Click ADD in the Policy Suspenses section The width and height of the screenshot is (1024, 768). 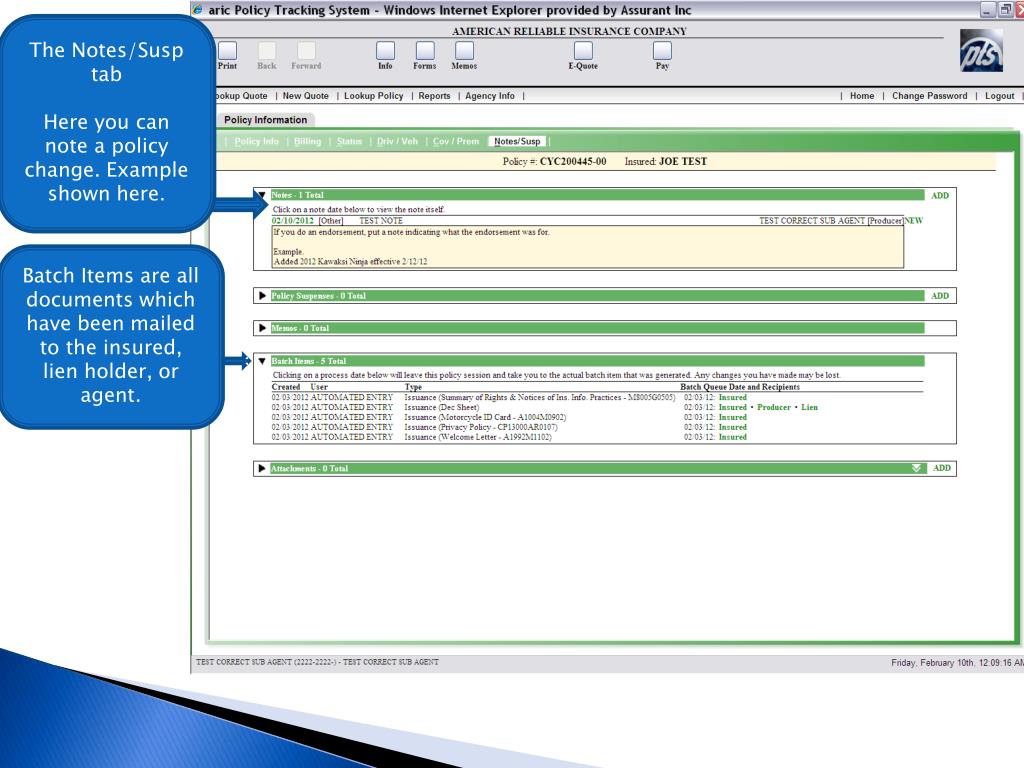click(940, 296)
